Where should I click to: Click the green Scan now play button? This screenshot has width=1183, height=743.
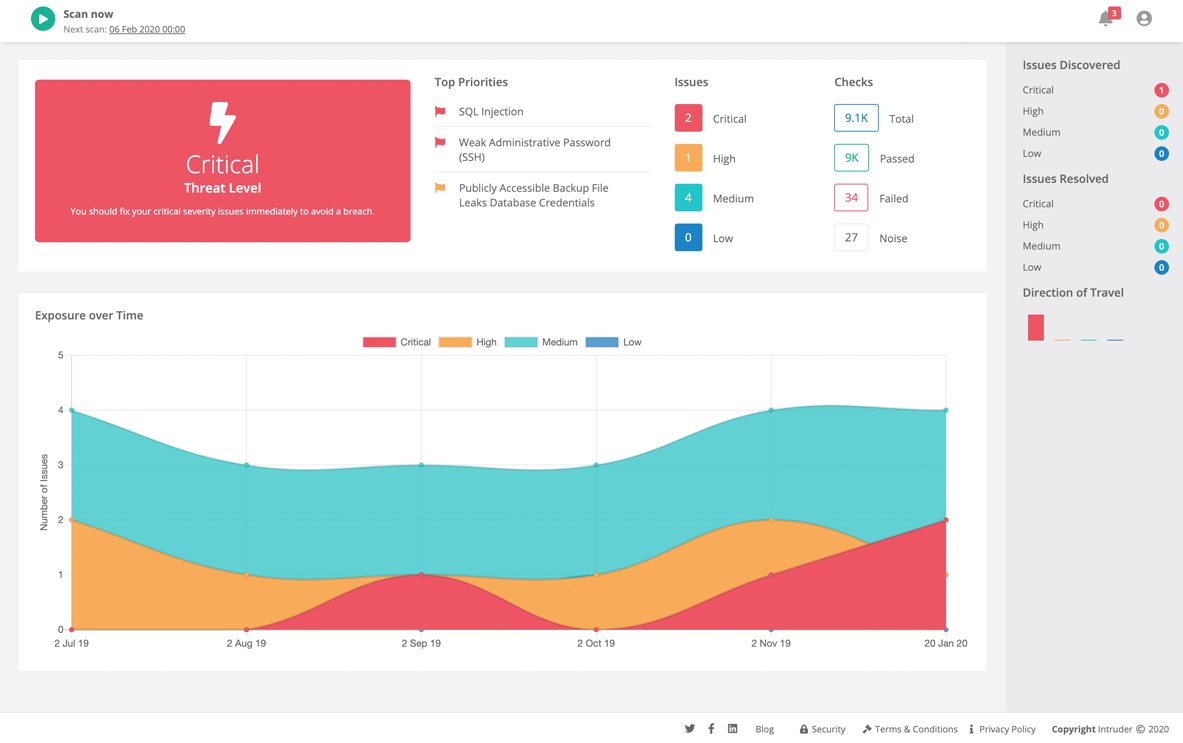[43, 19]
